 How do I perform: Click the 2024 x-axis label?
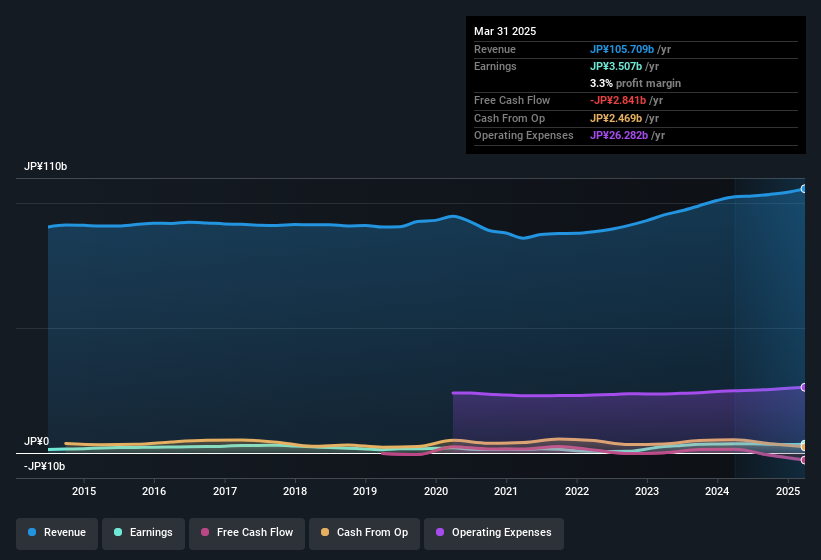[717, 491]
